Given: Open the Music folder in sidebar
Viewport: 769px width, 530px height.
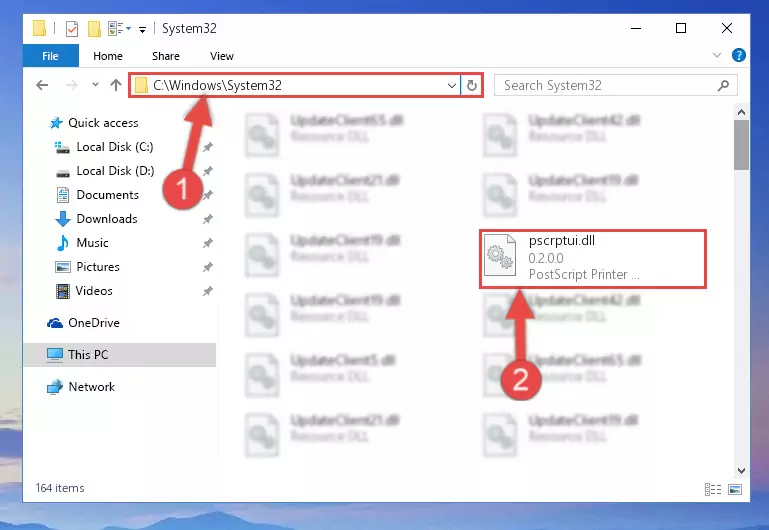Looking at the screenshot, I should [92, 243].
